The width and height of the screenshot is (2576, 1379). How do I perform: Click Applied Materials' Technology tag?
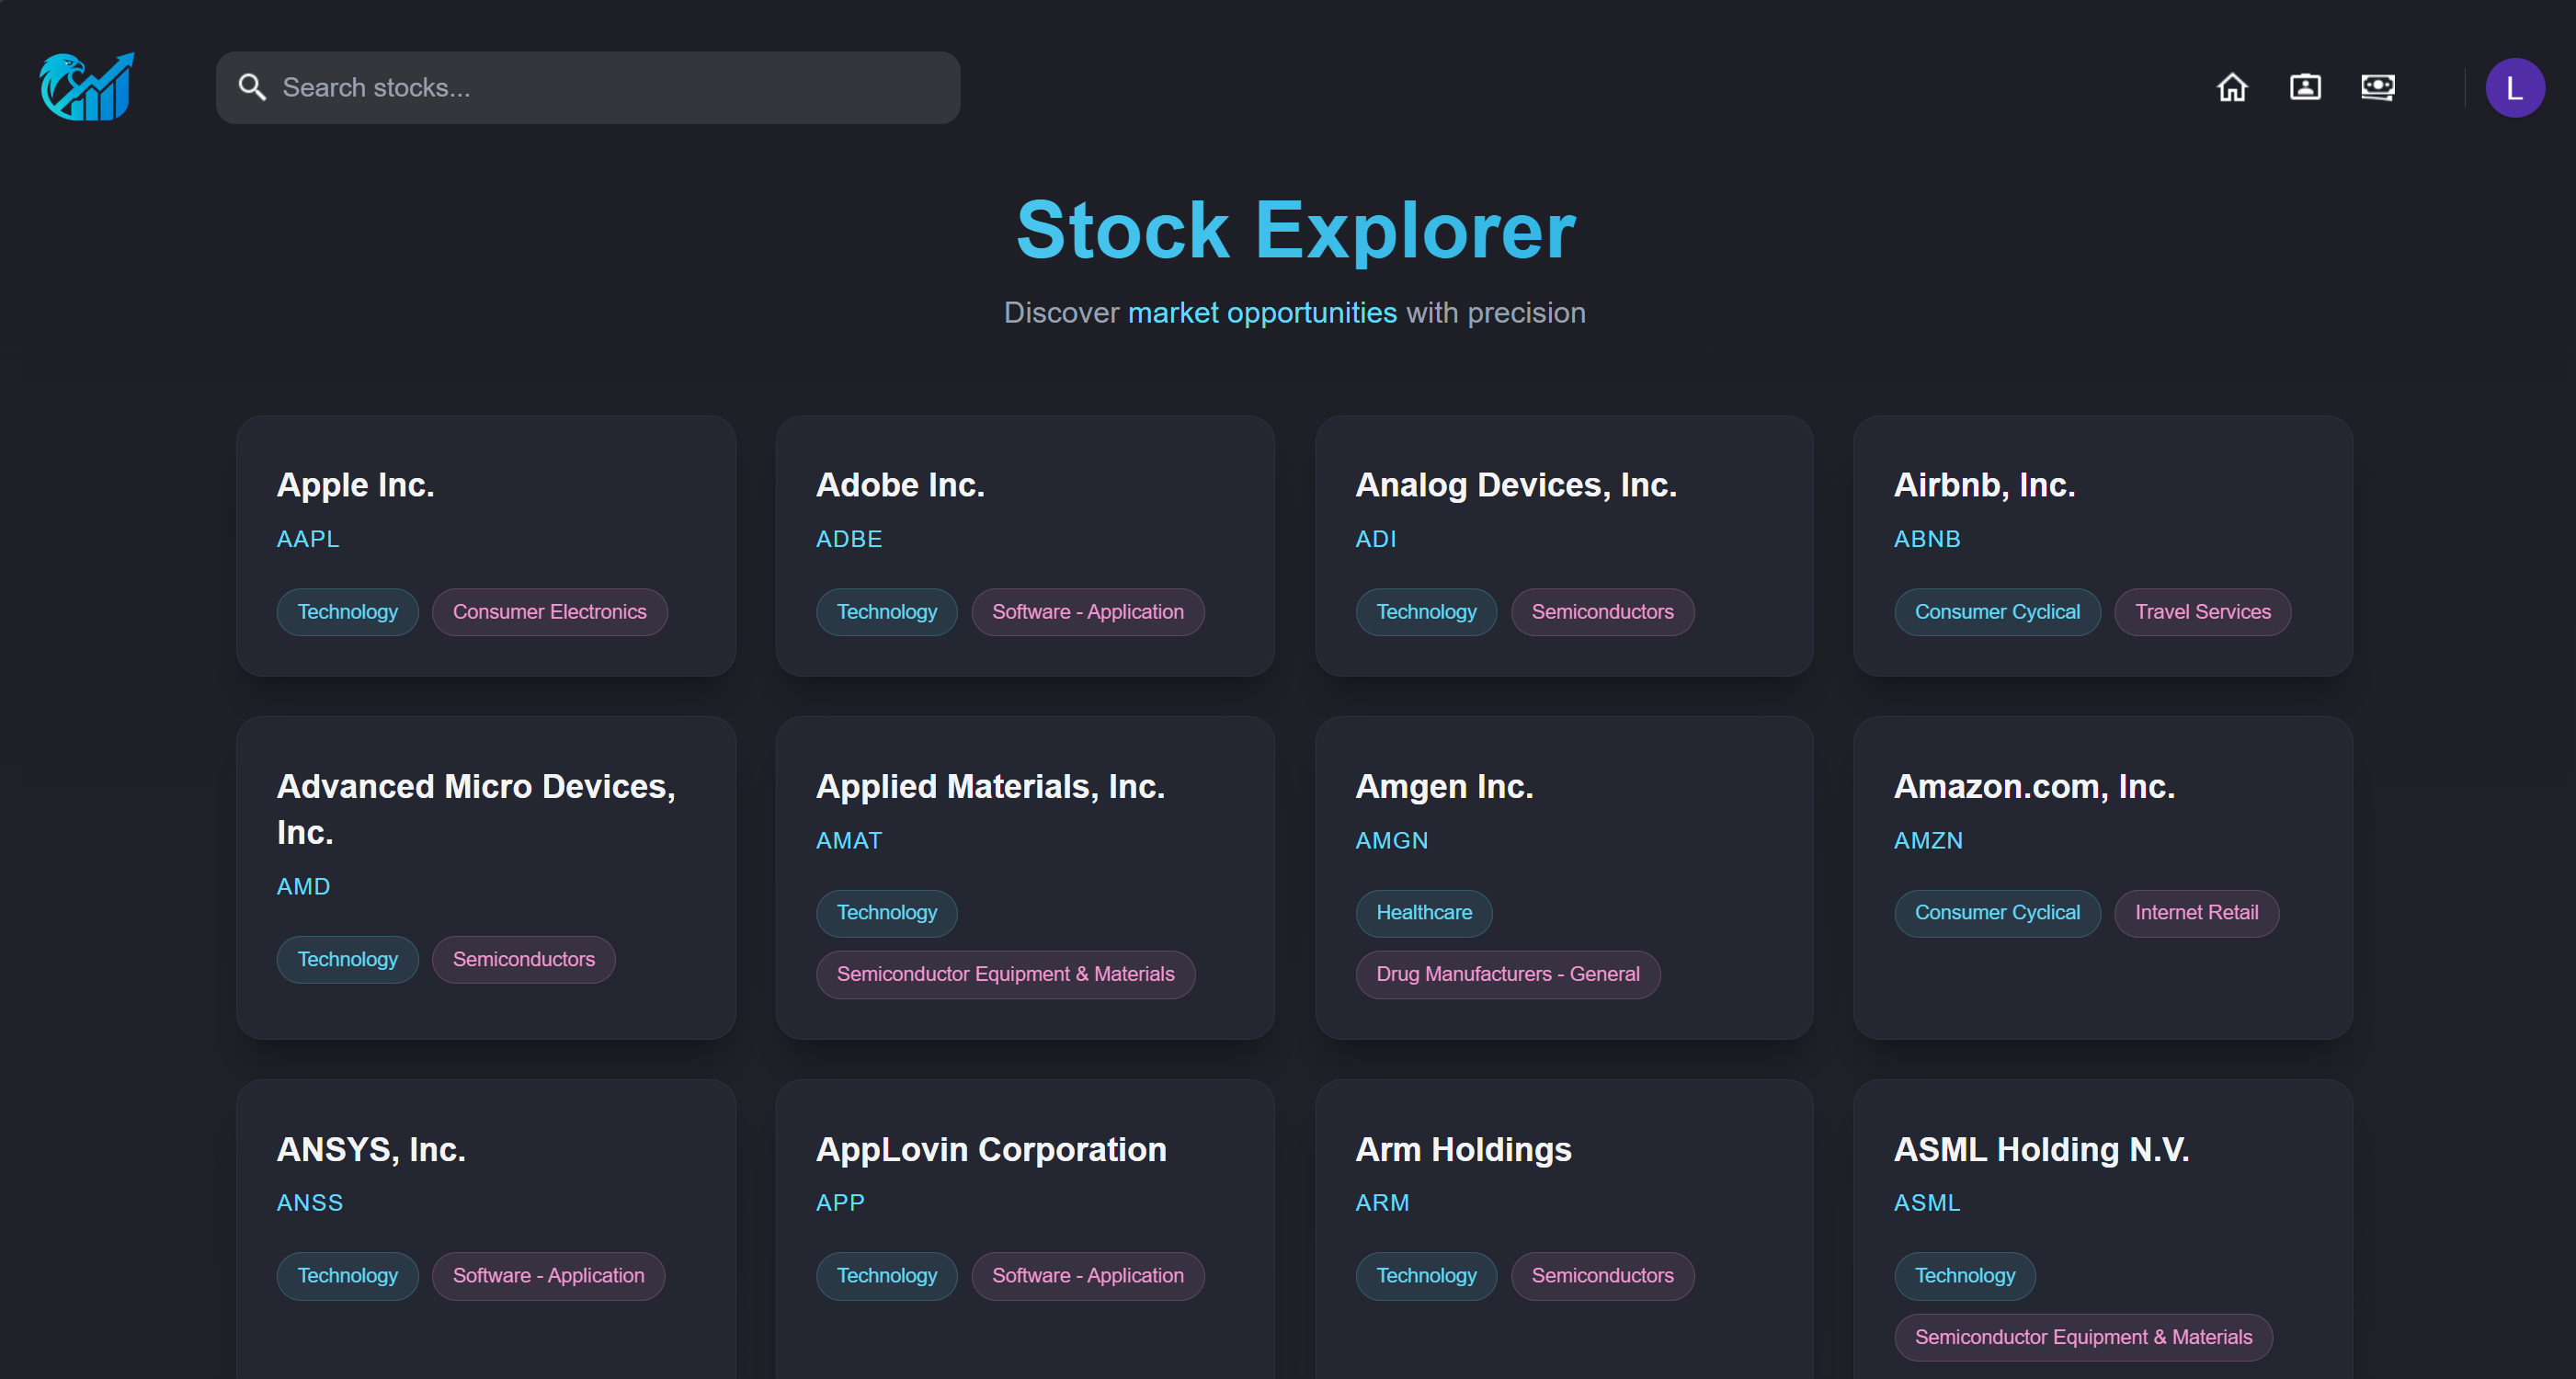pos(886,913)
